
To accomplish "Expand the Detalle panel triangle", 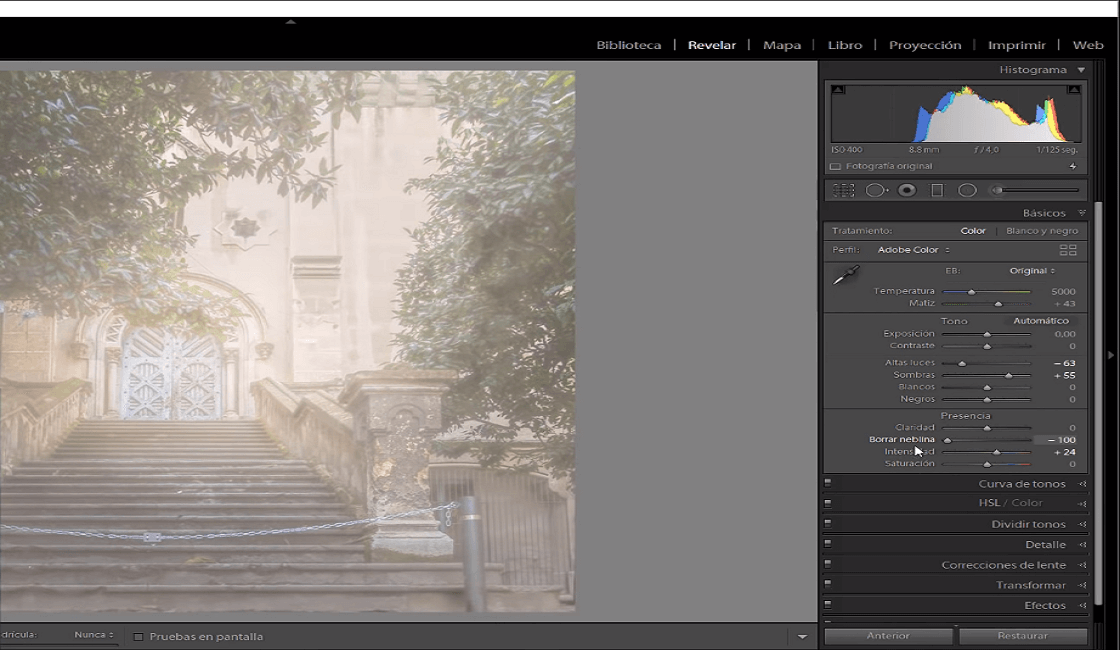I will point(1082,545).
